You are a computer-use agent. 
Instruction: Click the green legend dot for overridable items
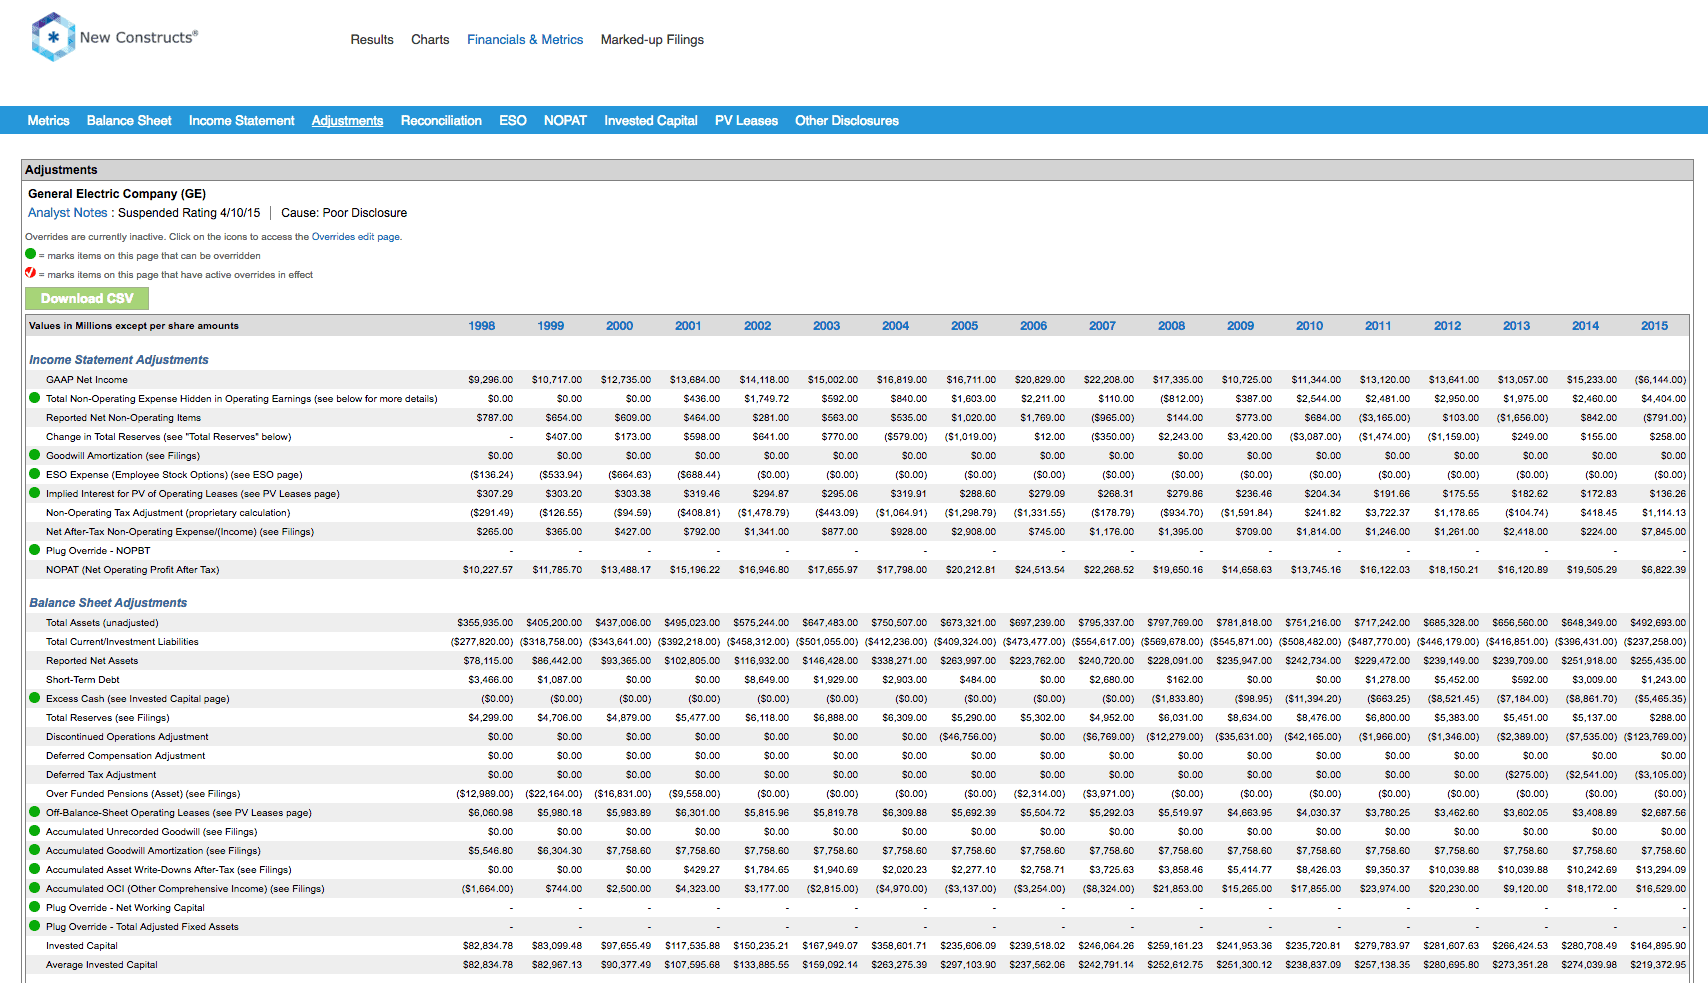coord(30,254)
